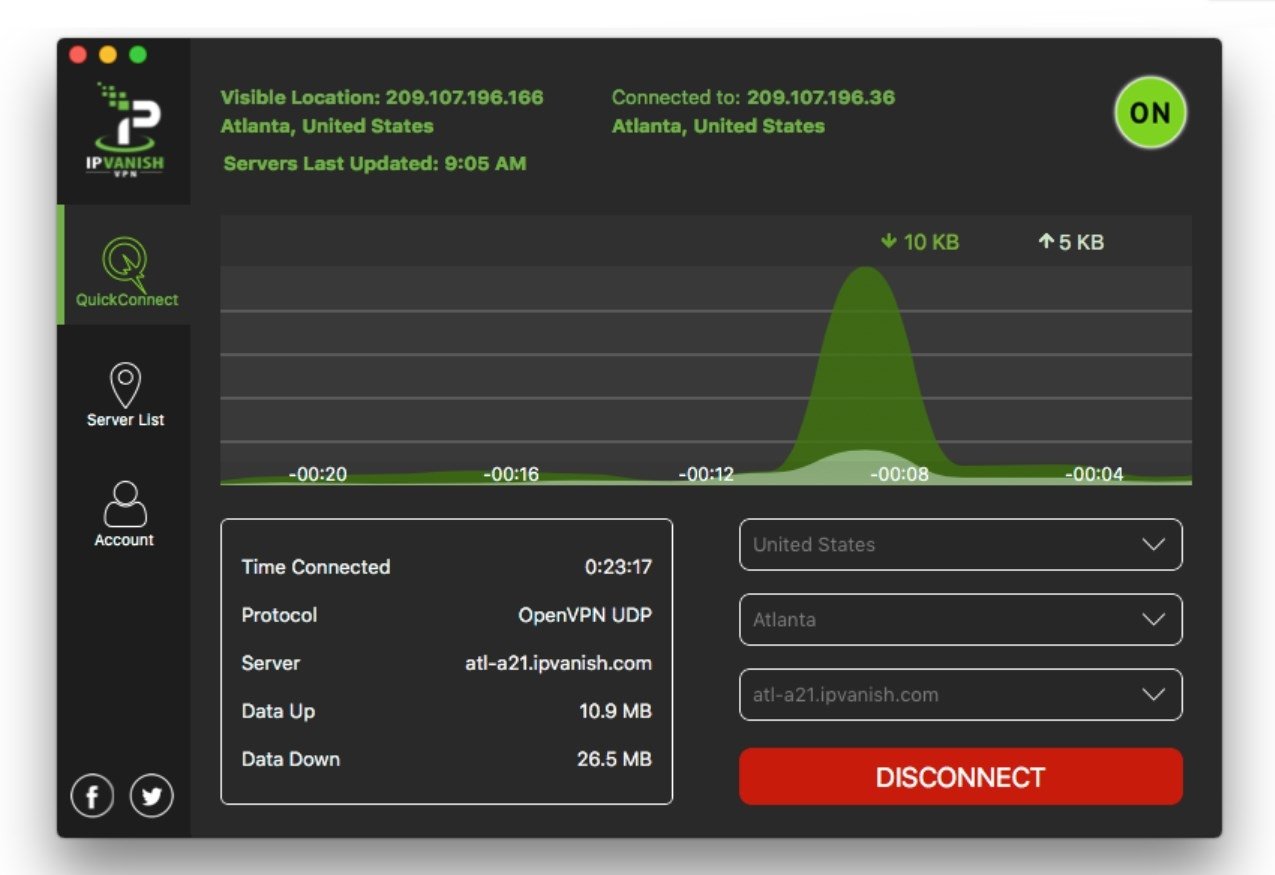Click the red DISCONNECT button

(961, 777)
